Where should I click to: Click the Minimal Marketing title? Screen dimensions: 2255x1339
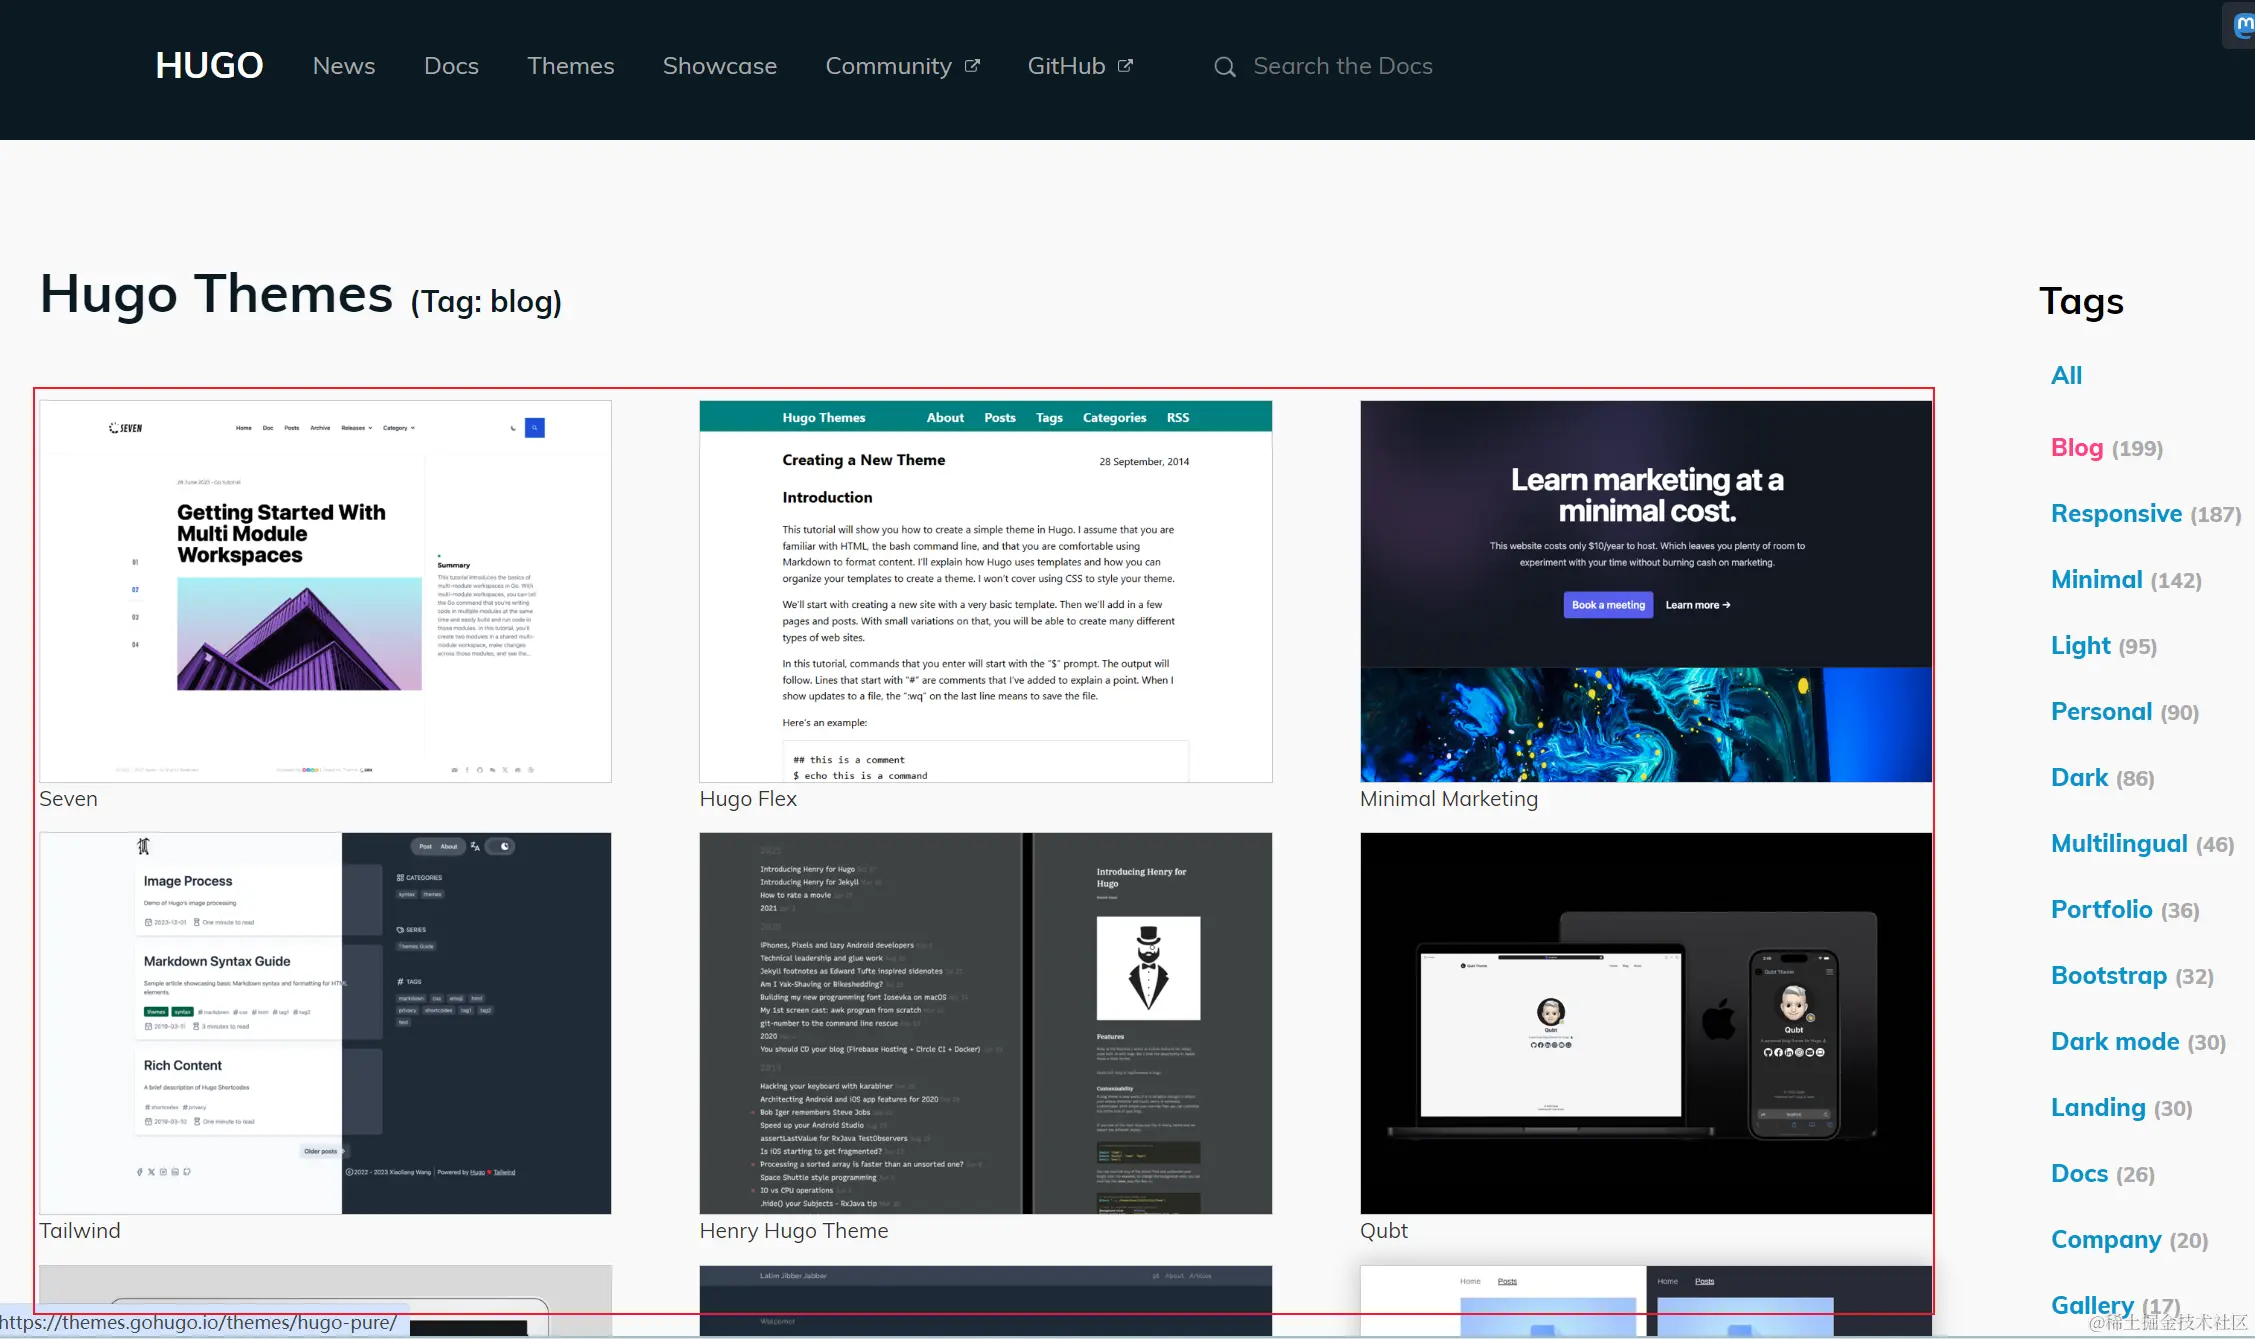(x=1449, y=799)
